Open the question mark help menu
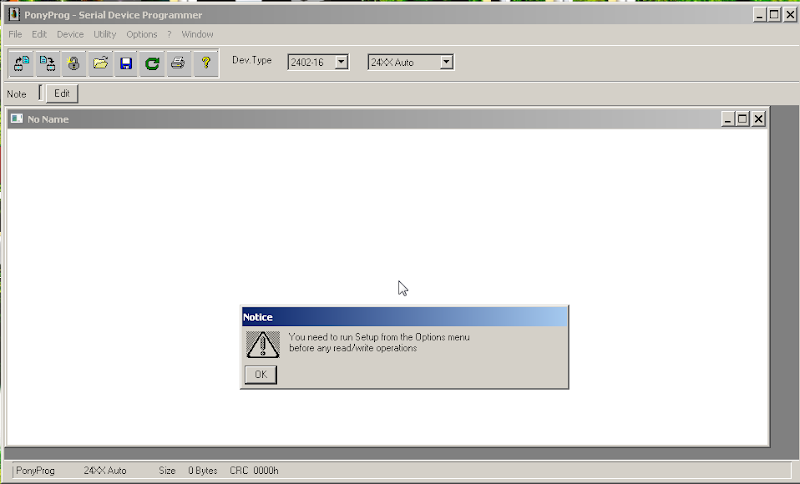 169,34
